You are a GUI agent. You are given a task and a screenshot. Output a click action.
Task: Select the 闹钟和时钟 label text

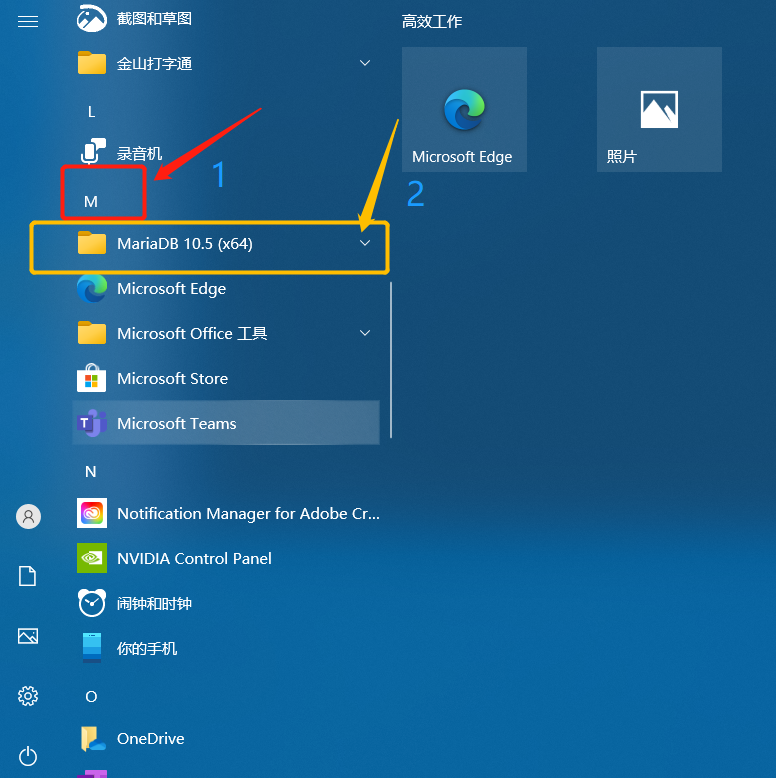point(154,603)
